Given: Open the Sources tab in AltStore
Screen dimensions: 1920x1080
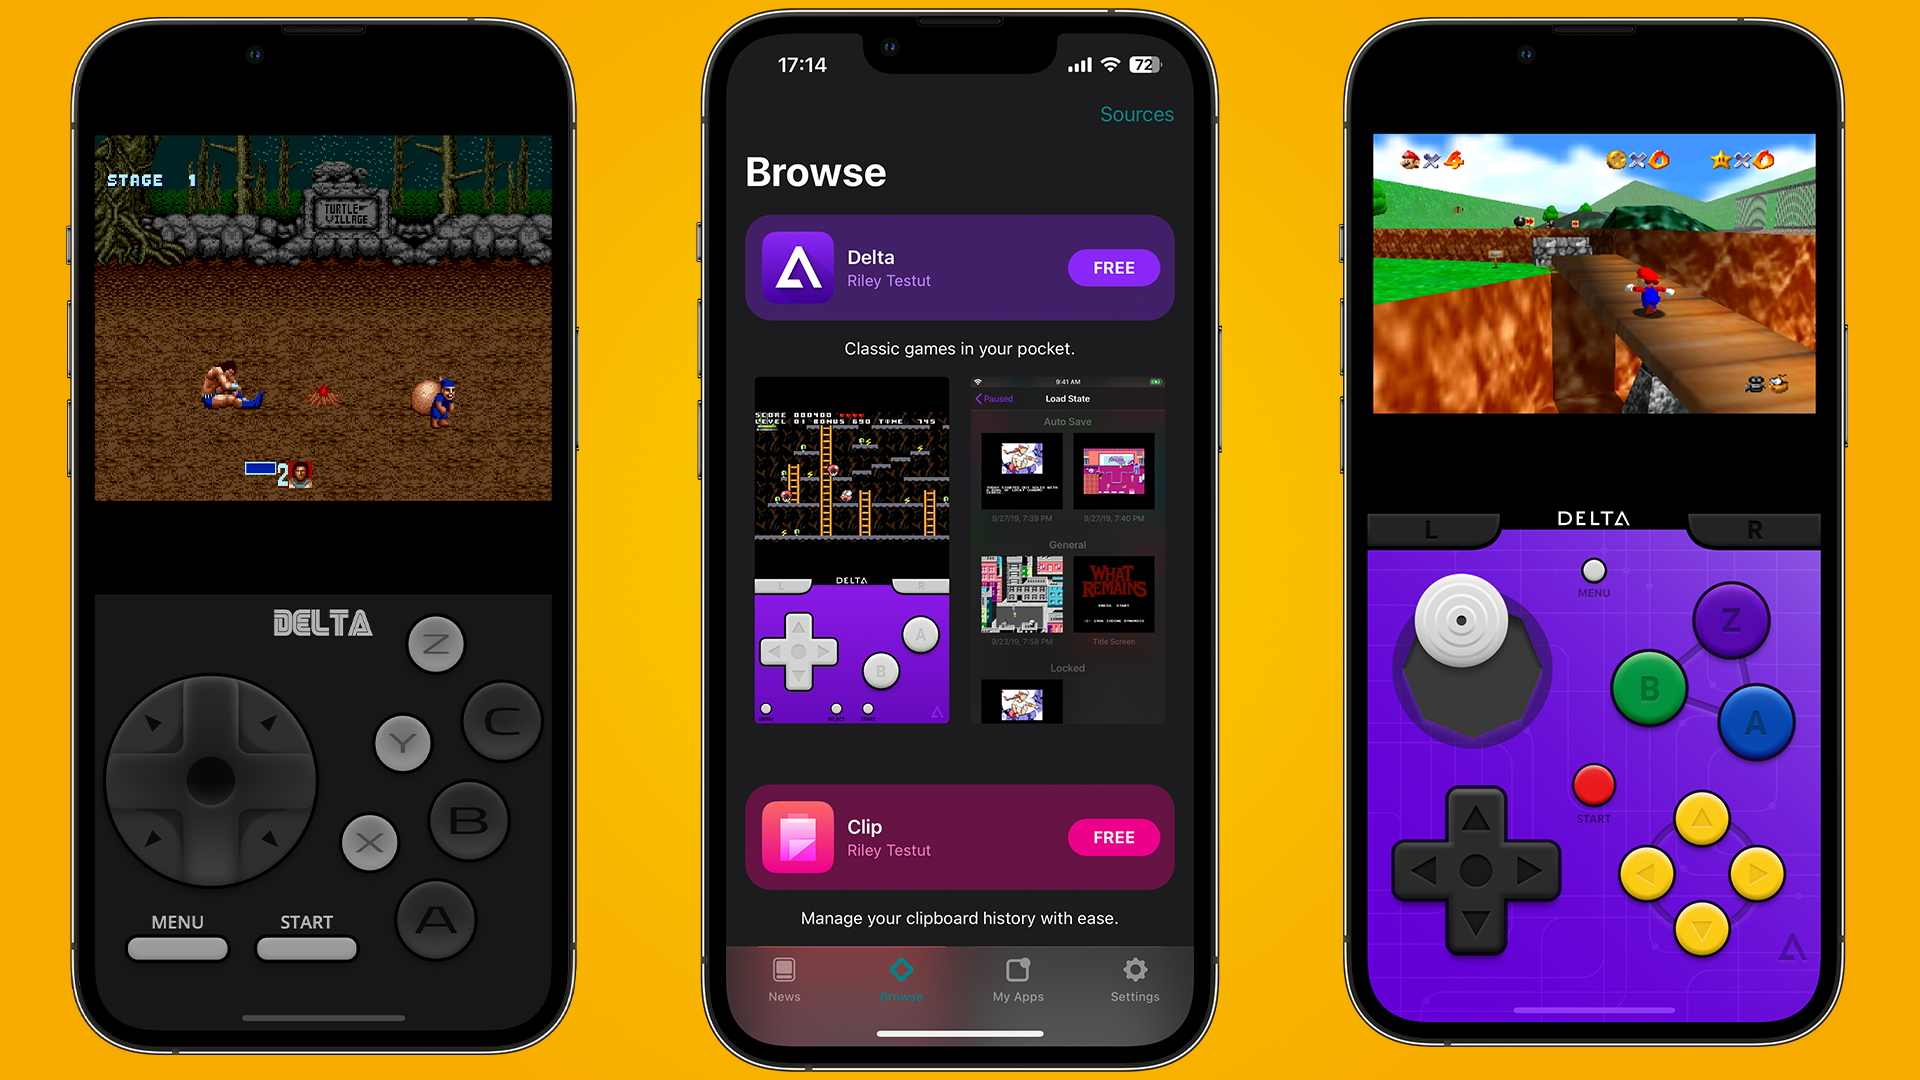Looking at the screenshot, I should coord(1137,113).
